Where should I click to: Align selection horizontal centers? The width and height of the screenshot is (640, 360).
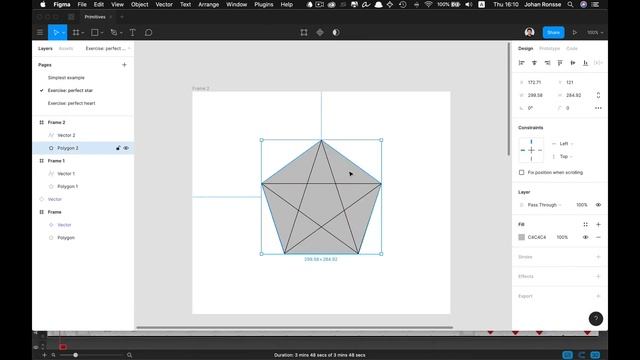tap(534, 62)
